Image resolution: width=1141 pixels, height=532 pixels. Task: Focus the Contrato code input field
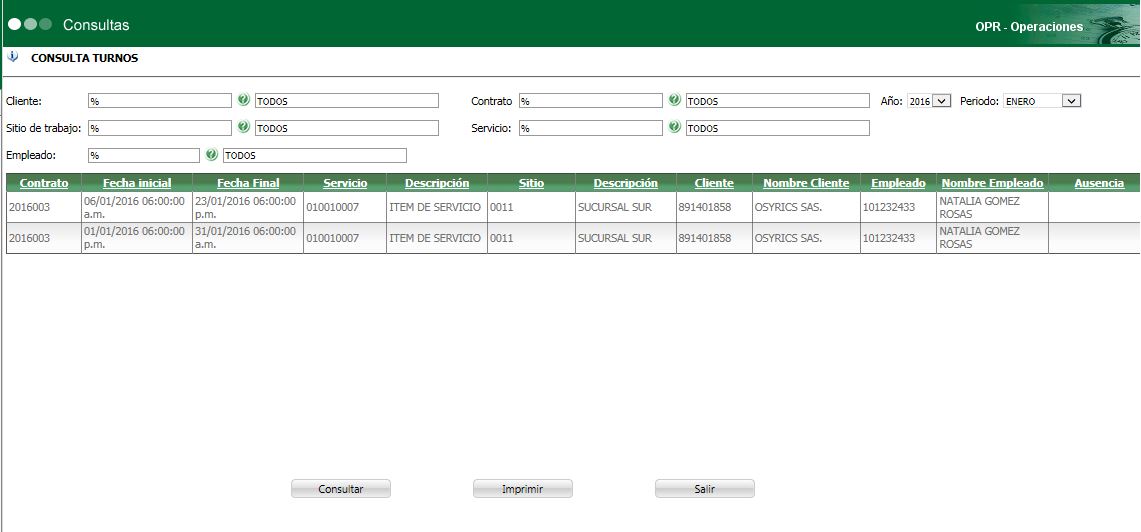click(590, 100)
